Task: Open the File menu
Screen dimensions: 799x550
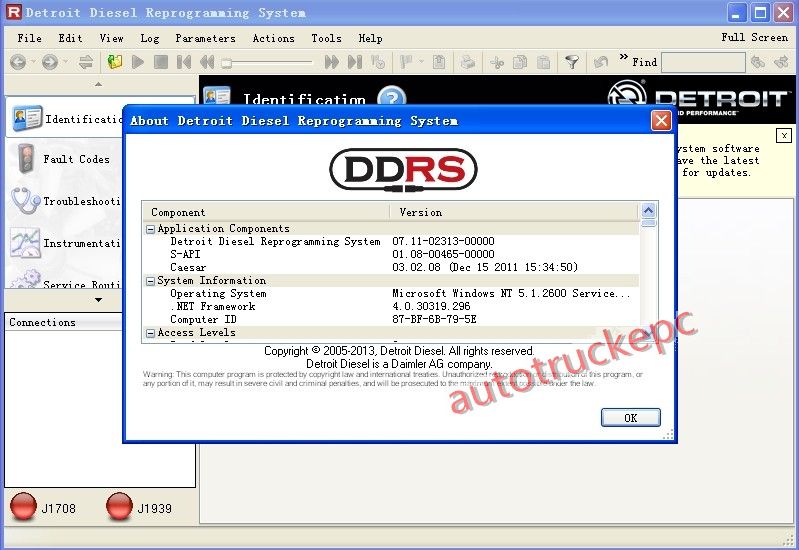Action: pos(30,38)
